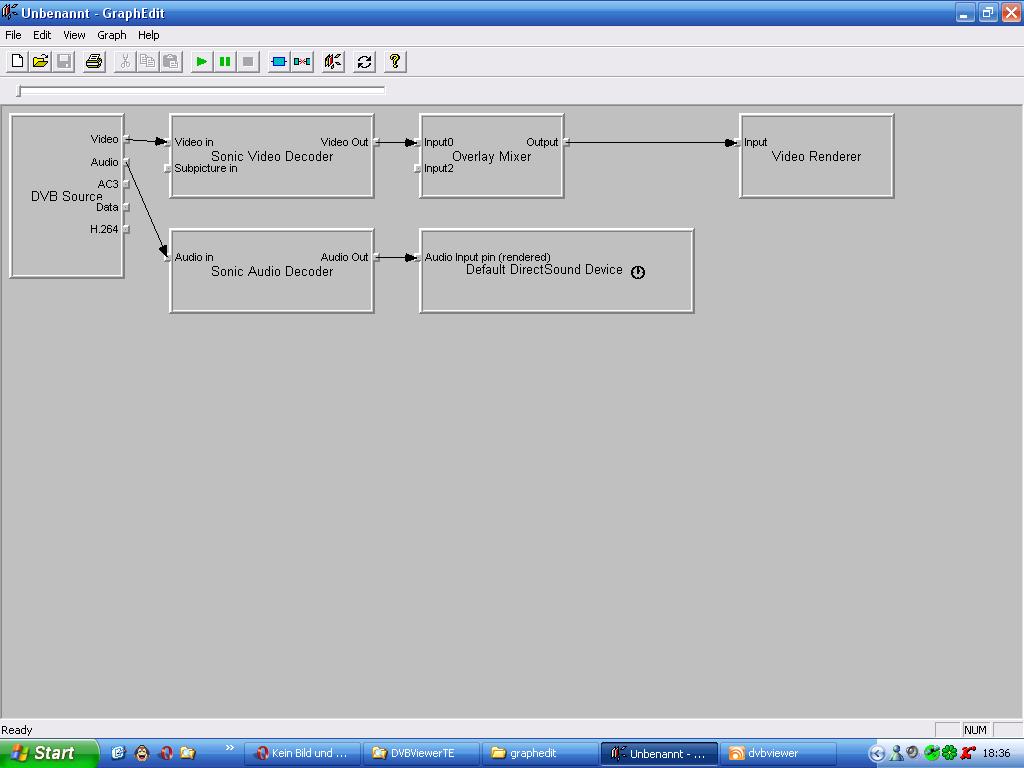
Task: Click the Audio Out pin on Sonic Audio Decoder
Action: (x=376, y=257)
